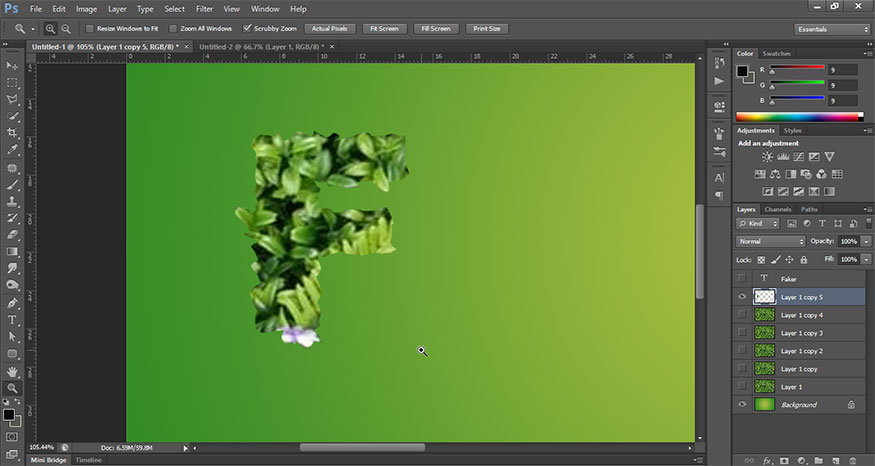
Task: Add a Levels adjustment
Action: (783, 157)
